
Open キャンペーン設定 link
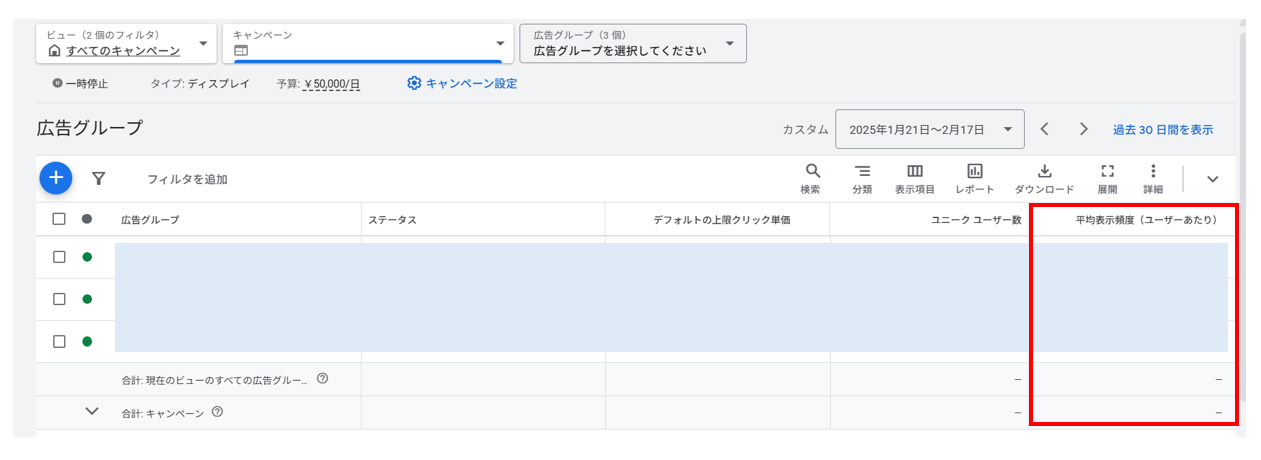click(472, 83)
